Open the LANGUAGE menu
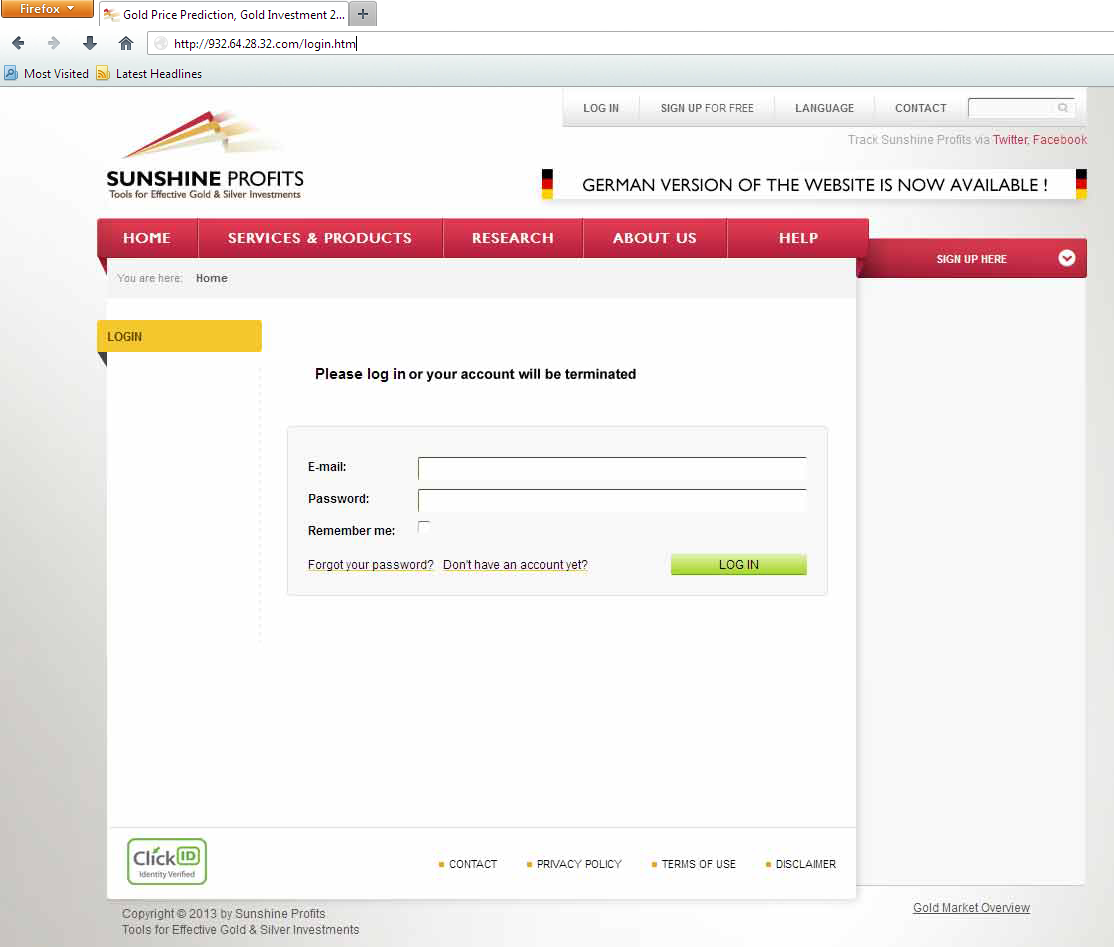 point(824,108)
